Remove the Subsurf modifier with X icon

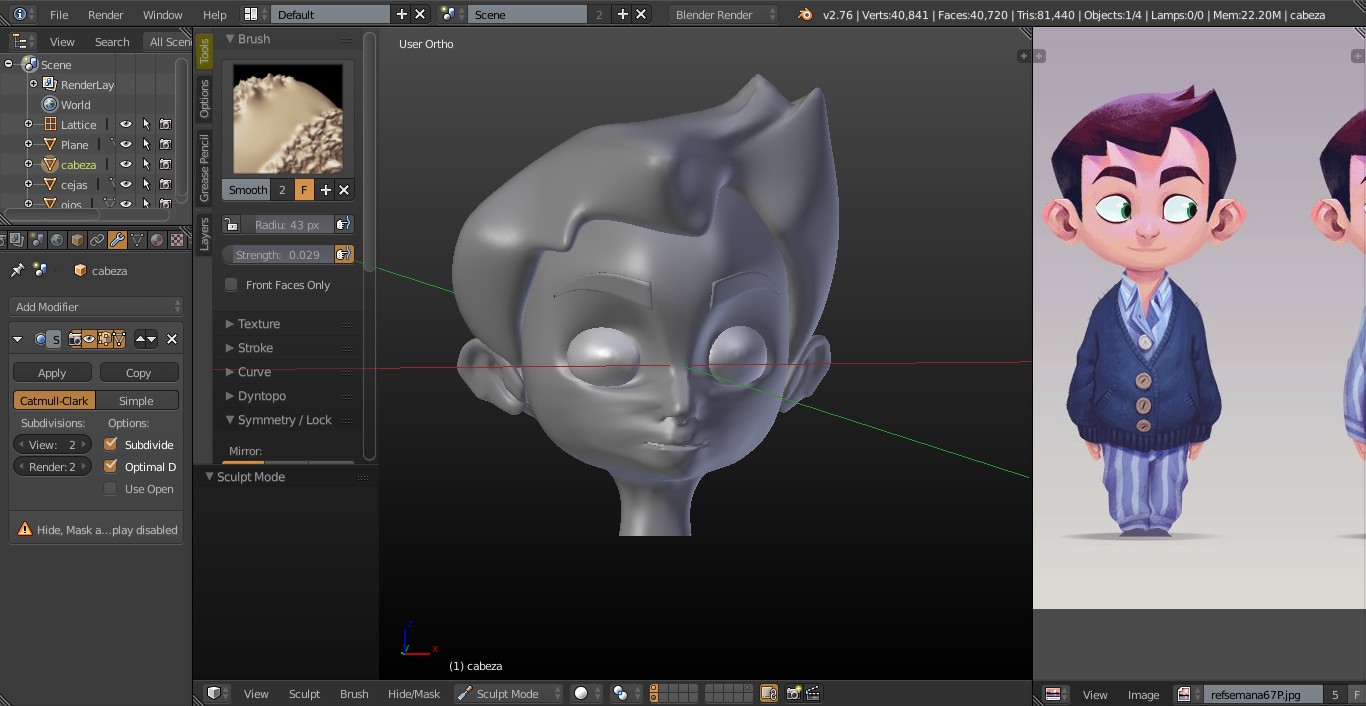(x=172, y=339)
